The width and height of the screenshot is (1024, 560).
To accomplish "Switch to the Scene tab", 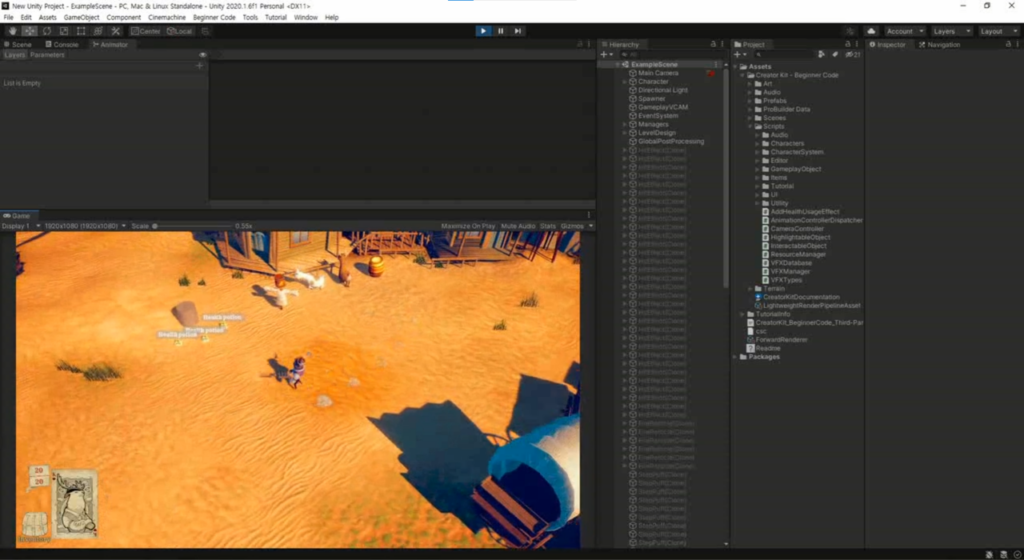I will (x=18, y=44).
